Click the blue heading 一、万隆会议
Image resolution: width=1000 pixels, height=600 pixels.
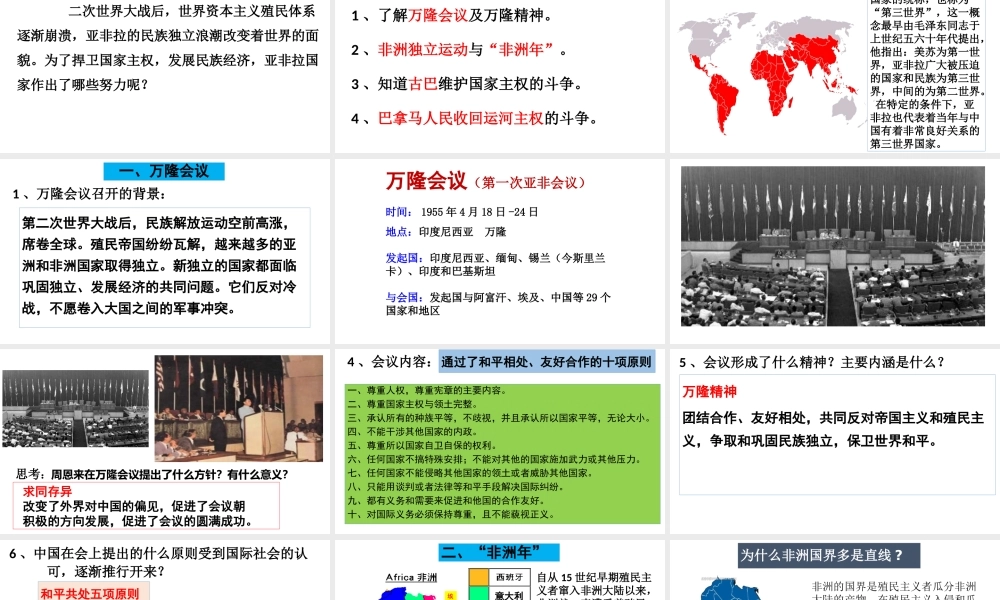[x=164, y=171]
